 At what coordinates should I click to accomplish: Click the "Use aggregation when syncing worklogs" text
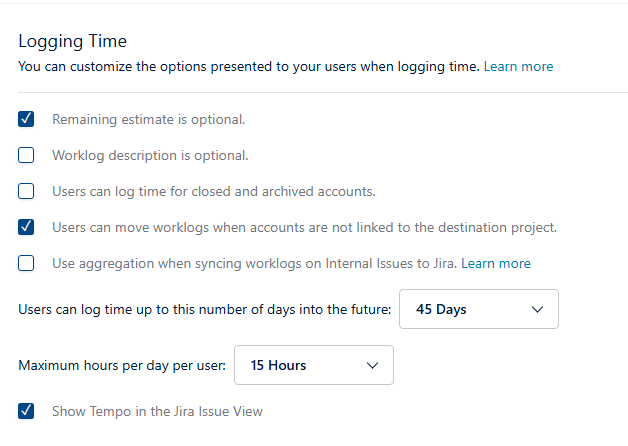[x=254, y=263]
